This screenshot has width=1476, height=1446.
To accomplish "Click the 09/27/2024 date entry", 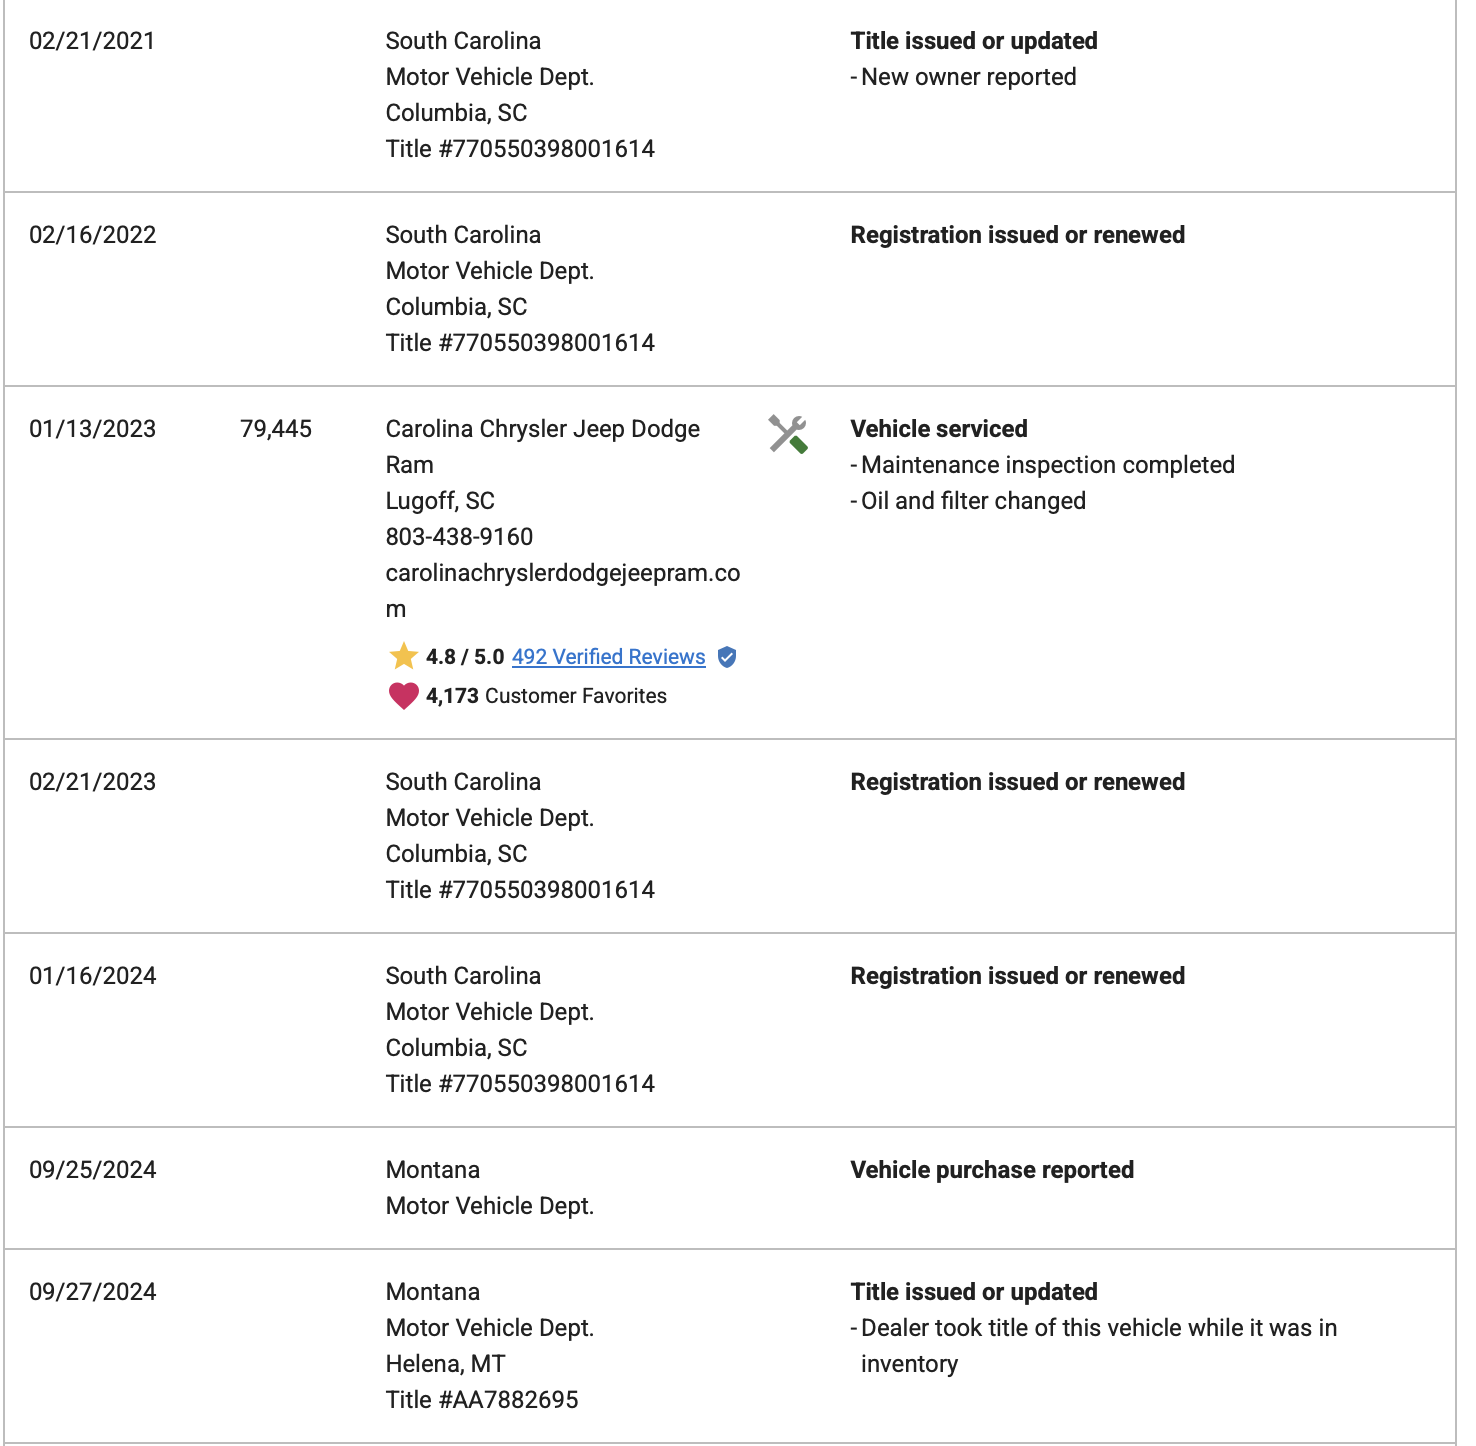I will (92, 1292).
